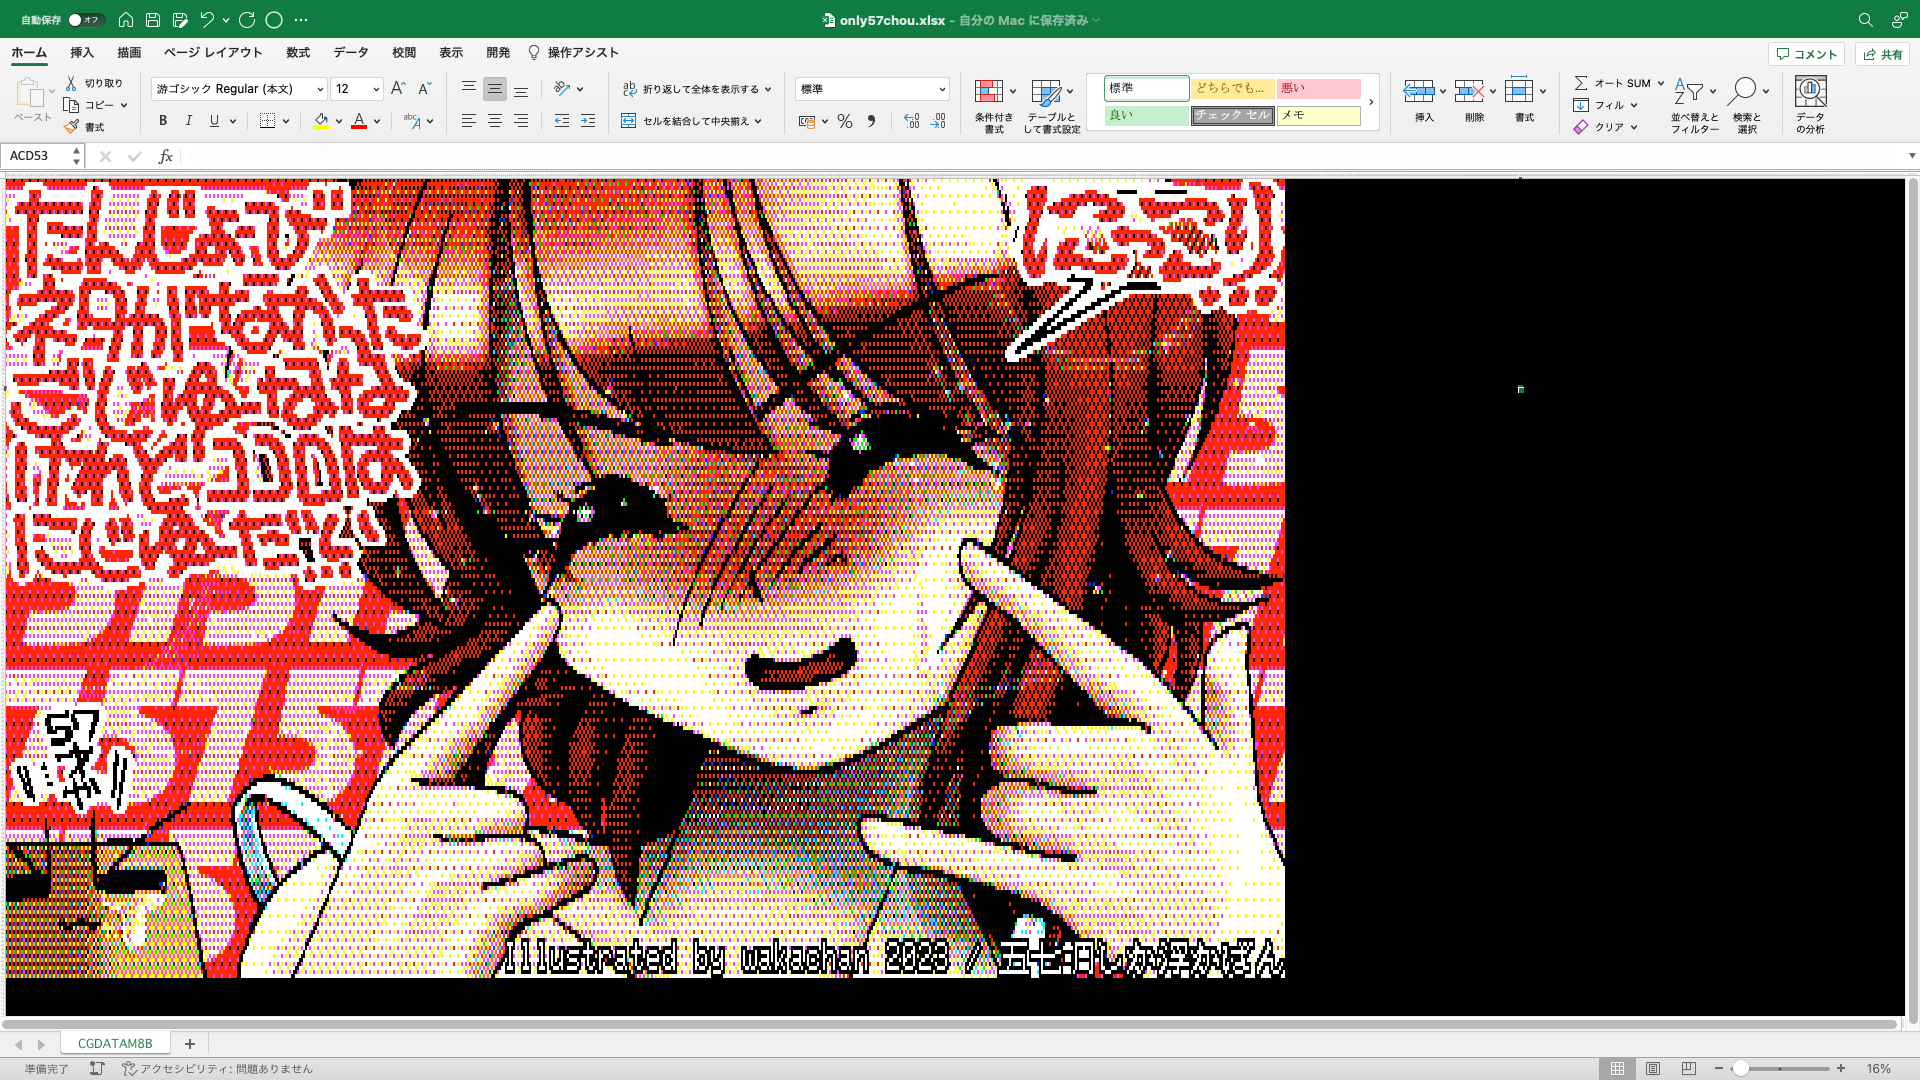Toggle top vertical alignment
1920x1080 pixels.
(x=468, y=89)
